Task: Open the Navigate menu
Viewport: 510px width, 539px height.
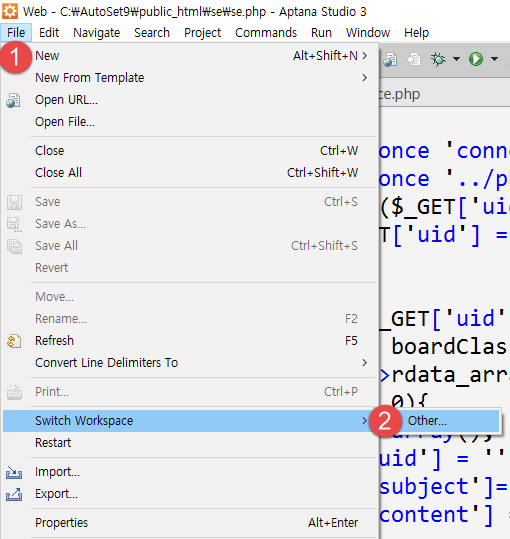Action: 97,33
